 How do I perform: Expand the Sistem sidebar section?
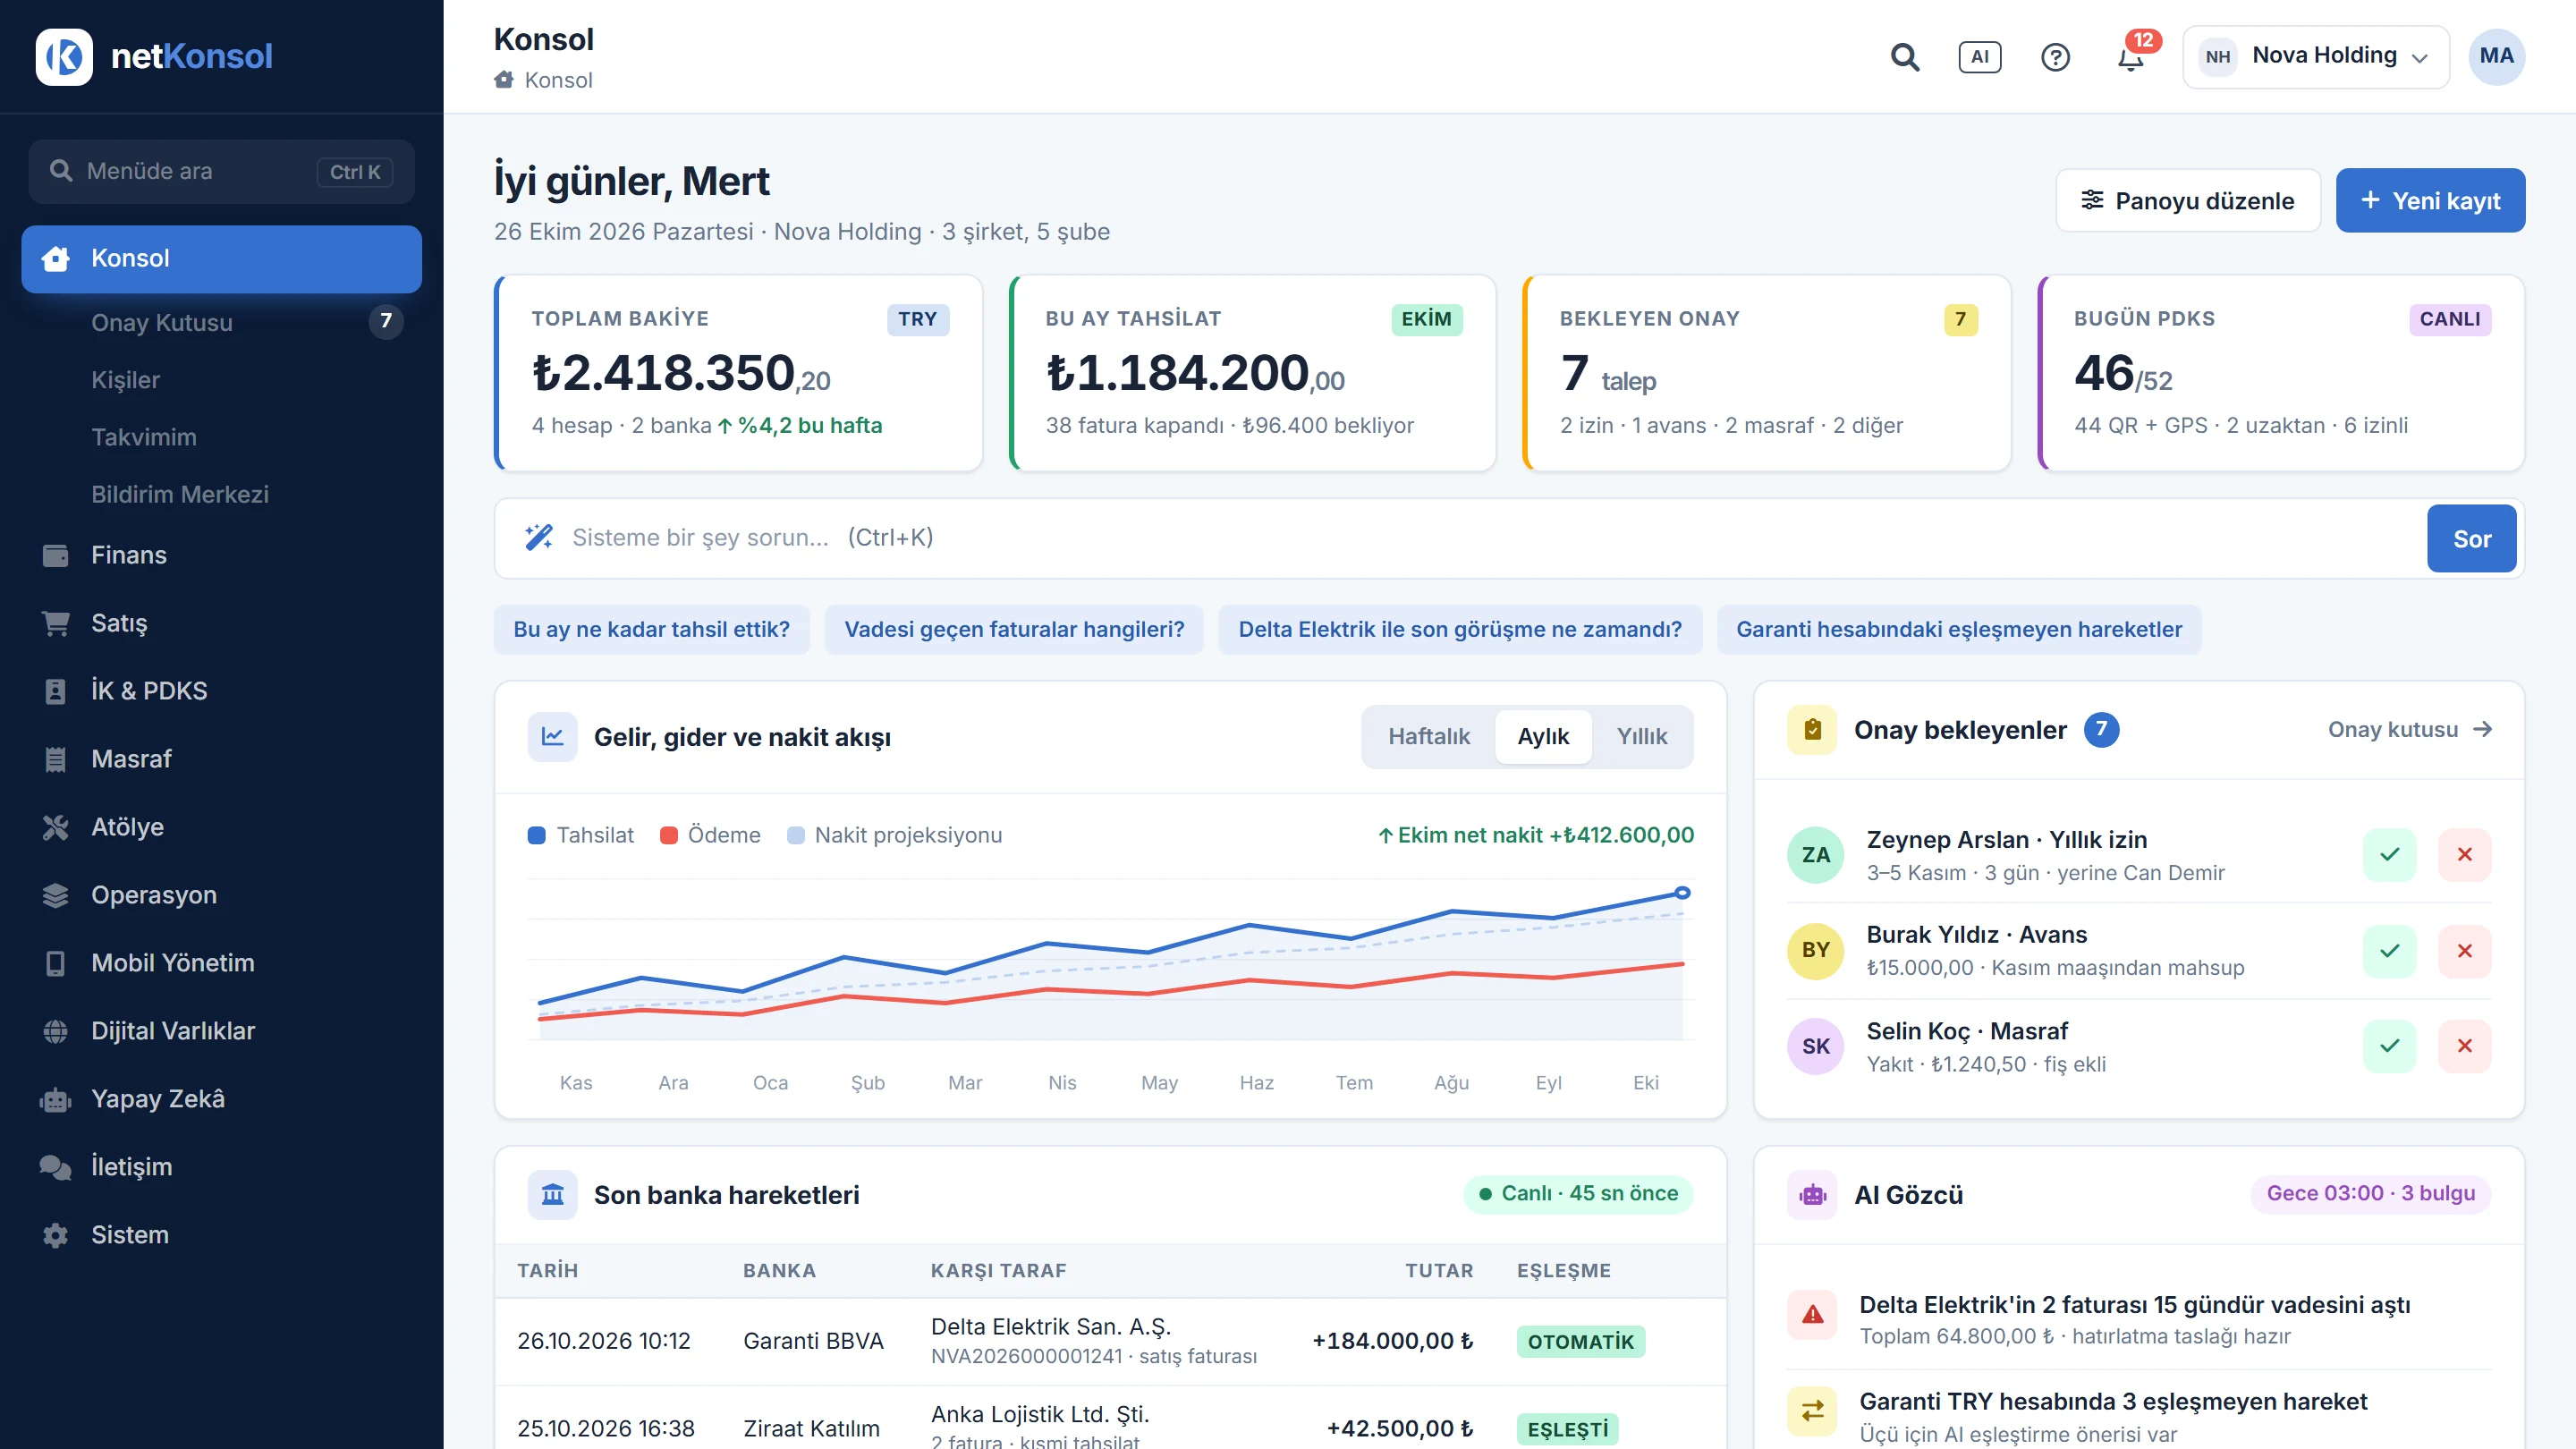pos(221,1235)
